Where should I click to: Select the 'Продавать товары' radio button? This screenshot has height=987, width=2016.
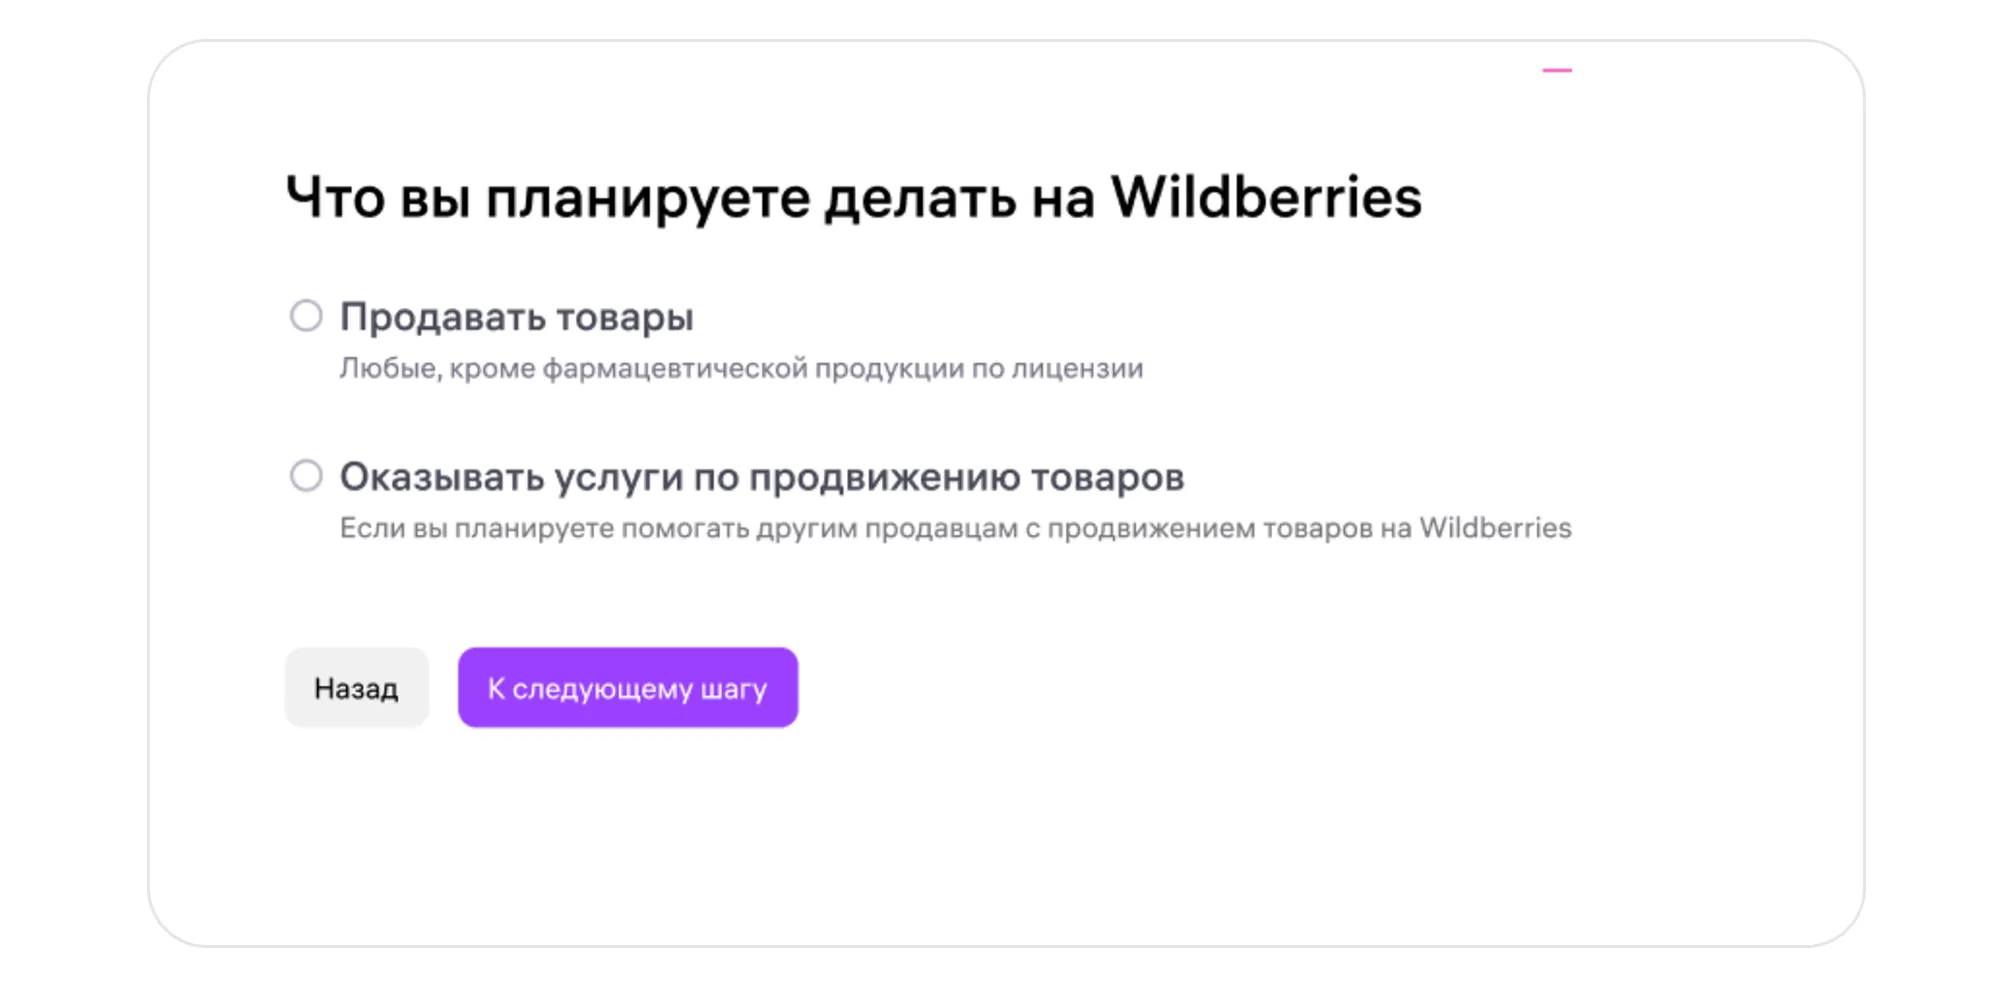click(x=306, y=316)
